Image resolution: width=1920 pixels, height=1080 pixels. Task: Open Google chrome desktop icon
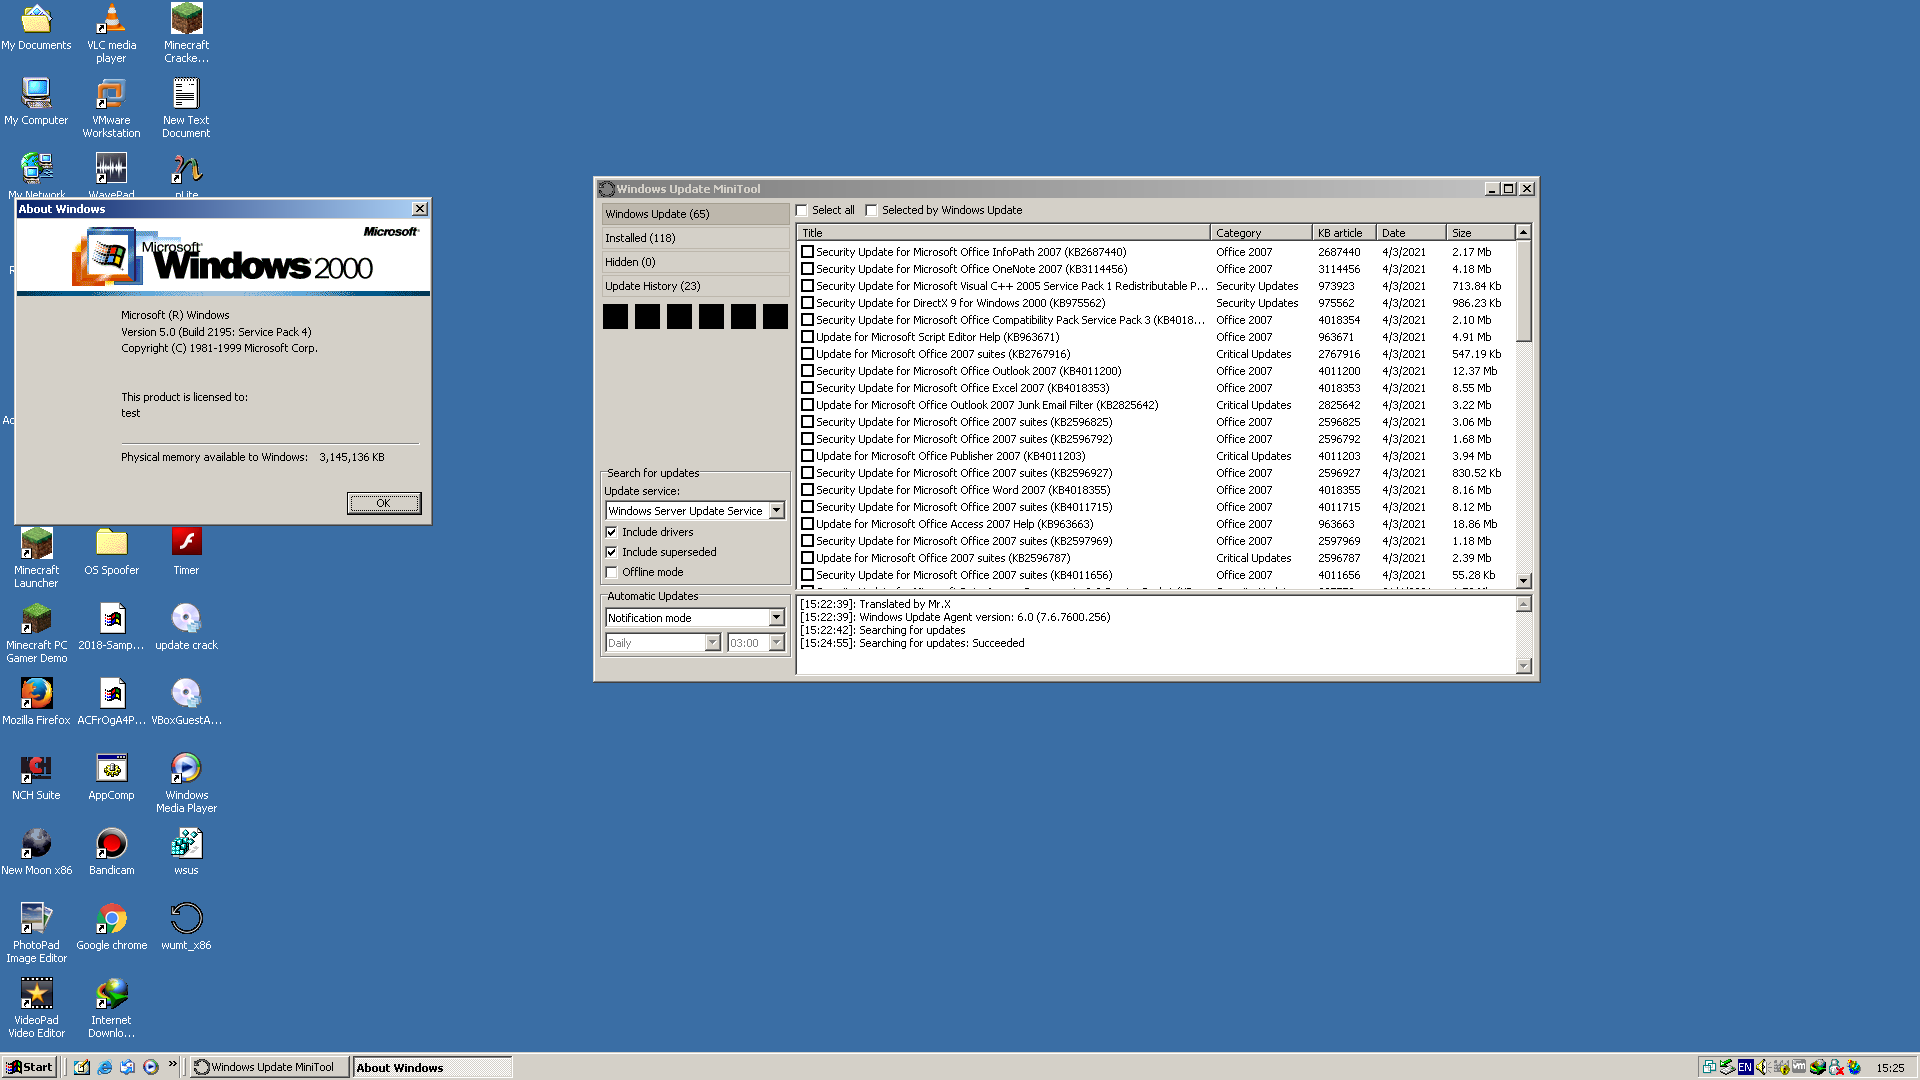coord(111,926)
